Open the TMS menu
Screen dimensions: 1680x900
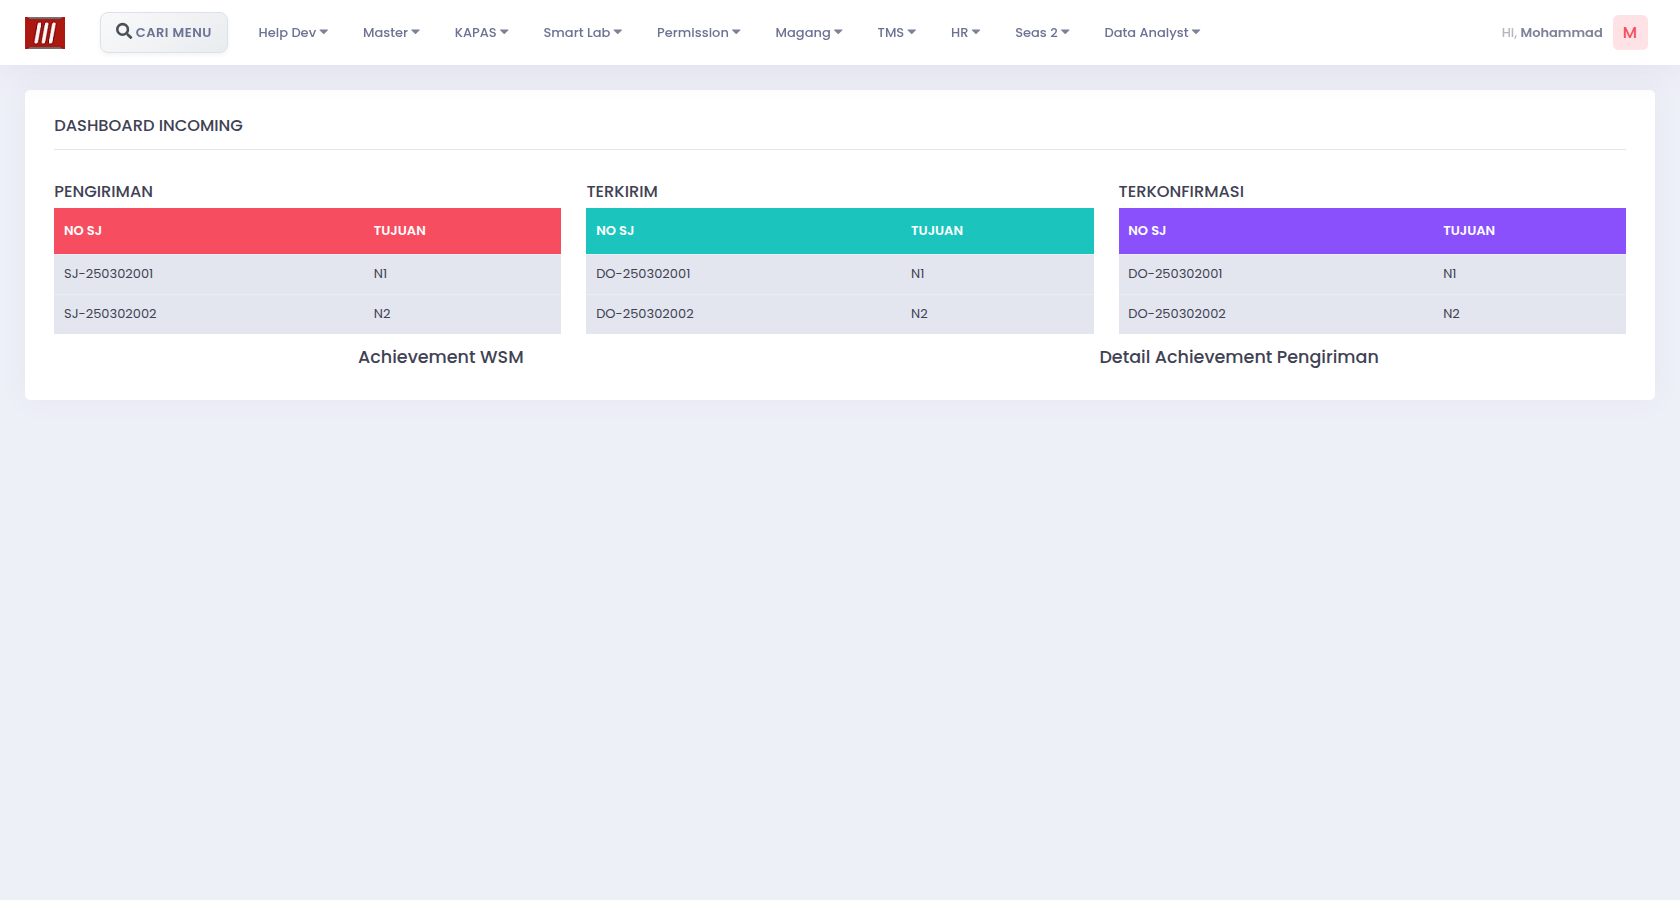click(896, 33)
